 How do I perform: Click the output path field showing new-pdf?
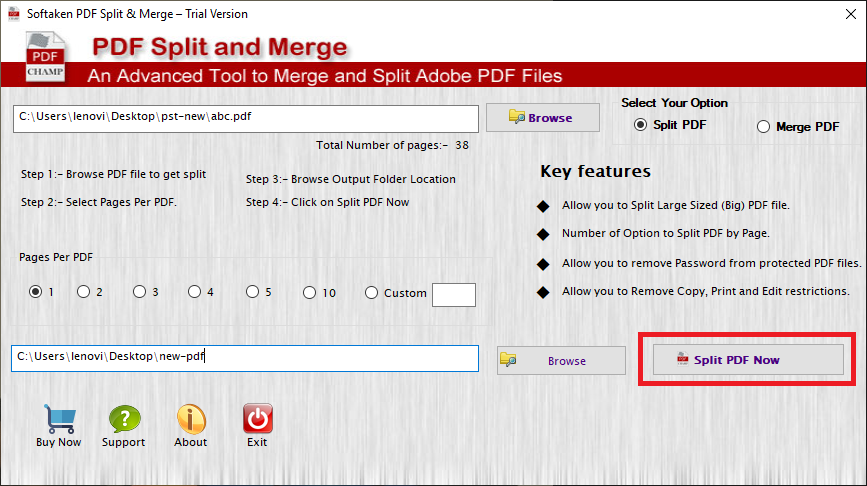[244, 358]
